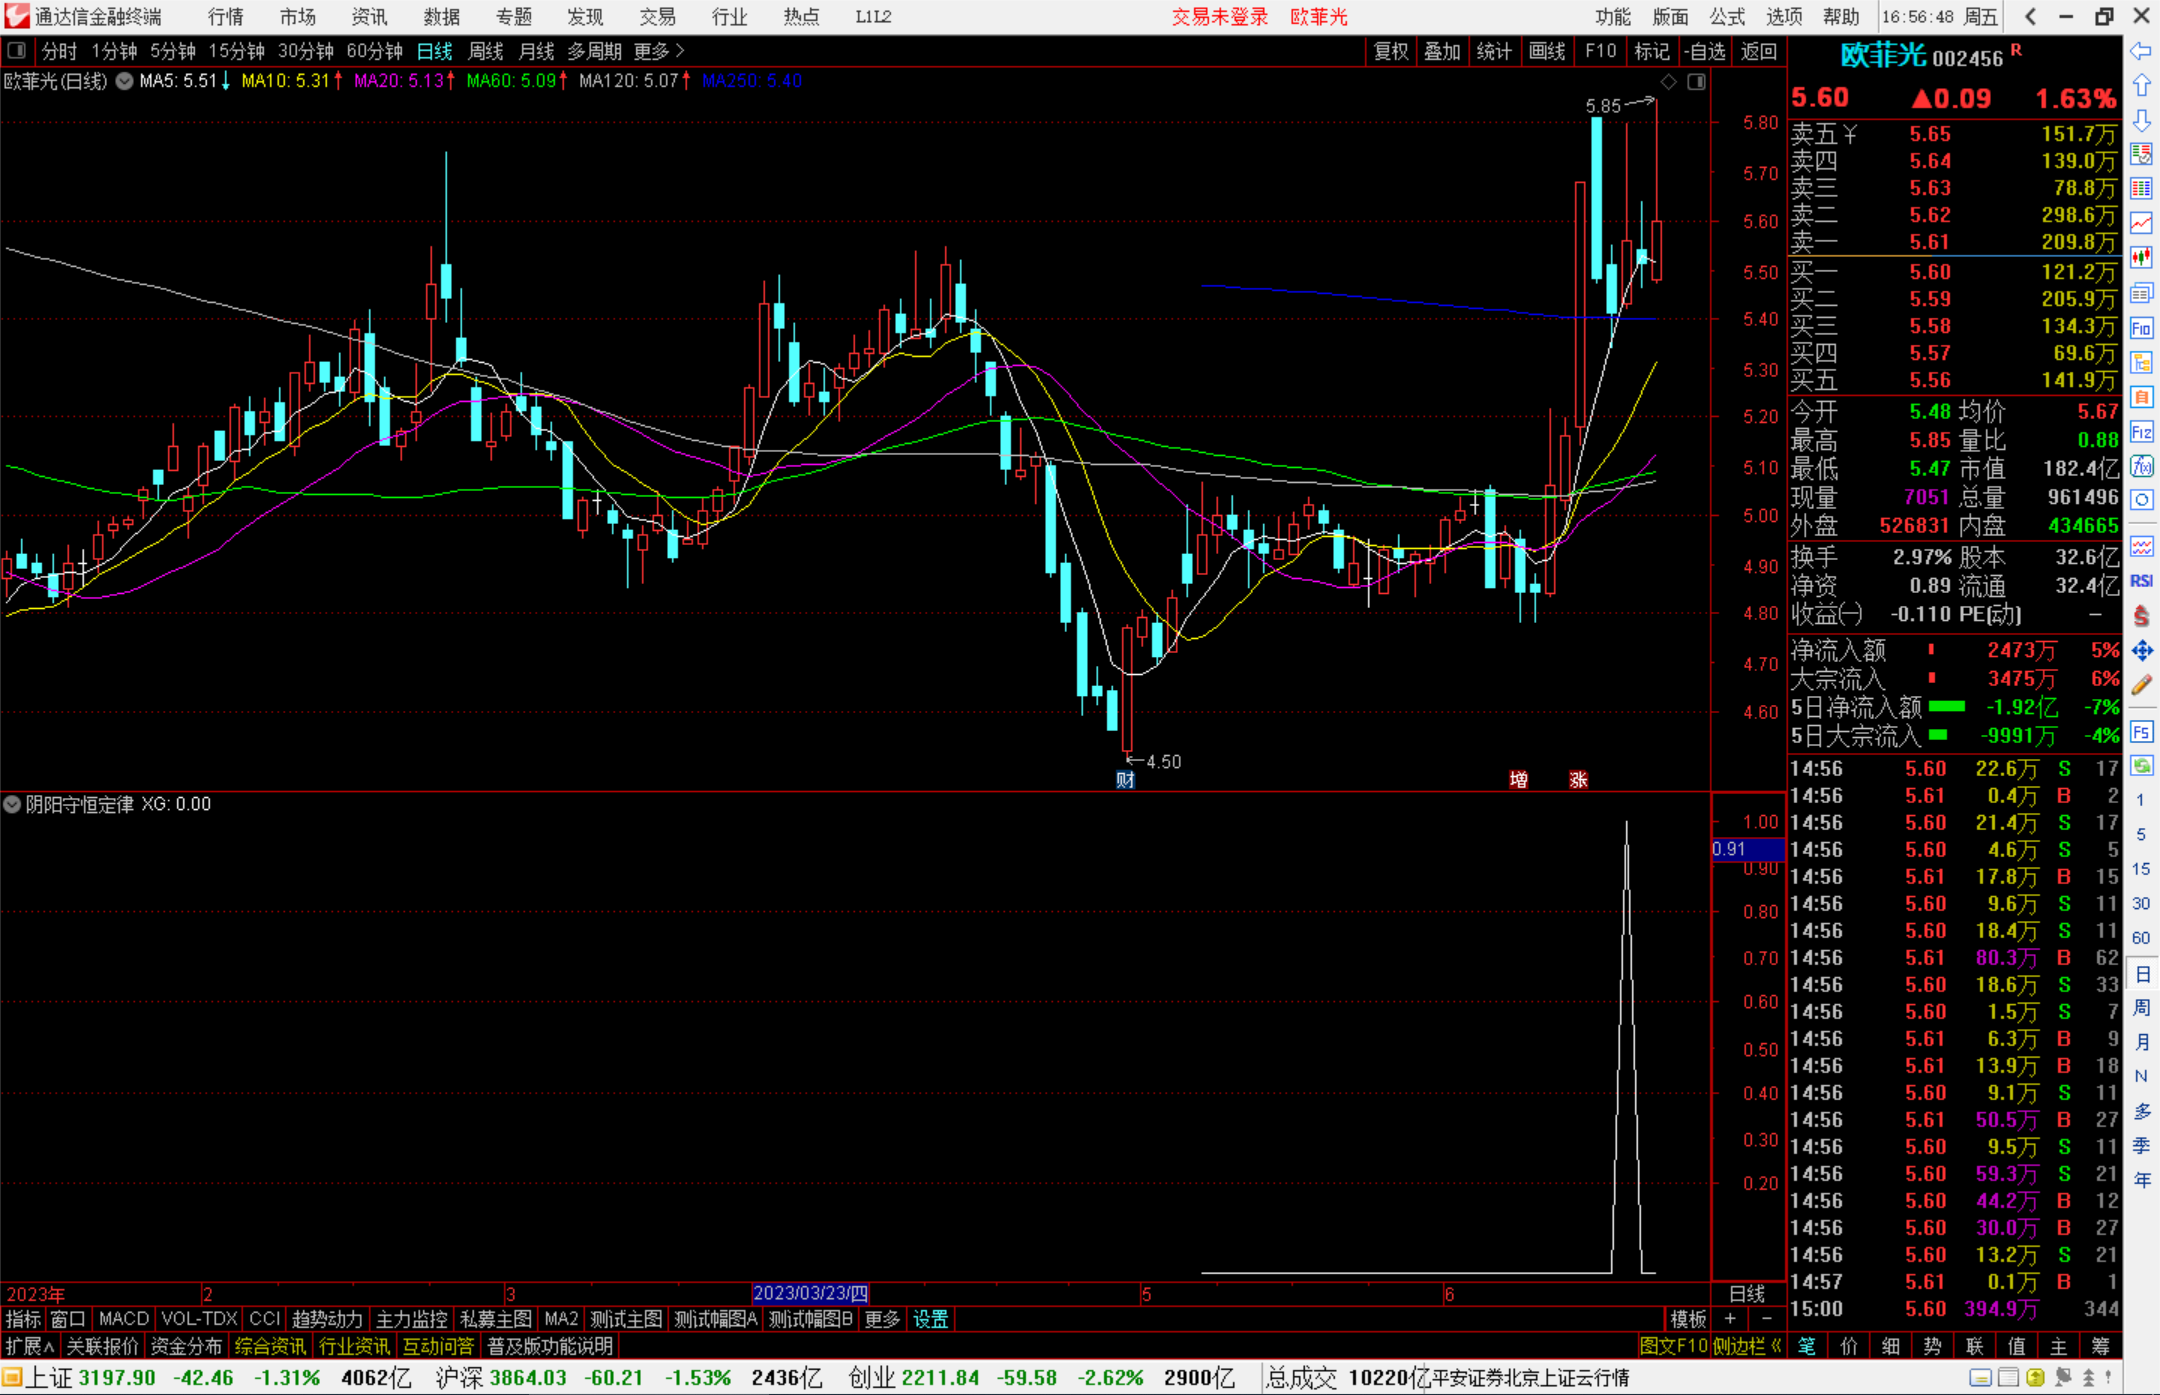
Task: Toggle the small panel icon before 分时
Action: [17, 50]
